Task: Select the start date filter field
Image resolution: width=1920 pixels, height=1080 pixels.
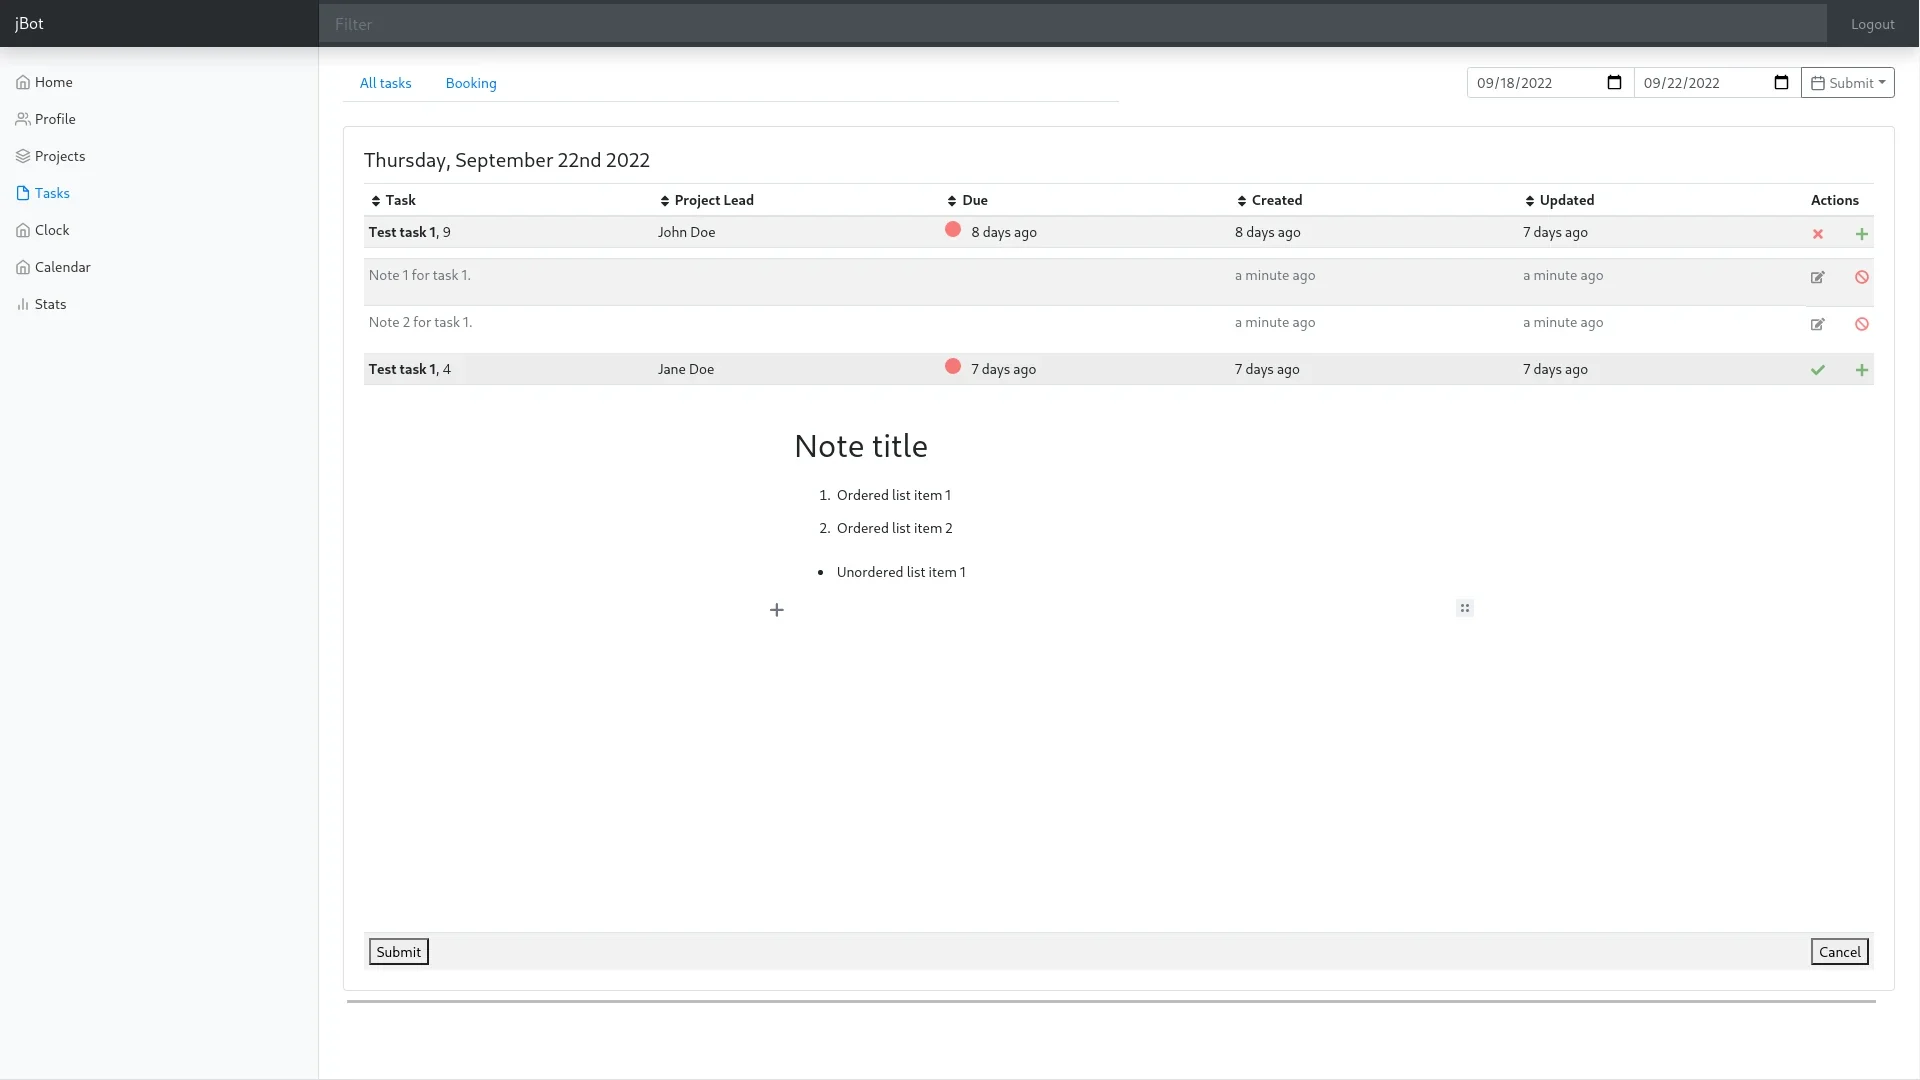Action: coord(1538,82)
